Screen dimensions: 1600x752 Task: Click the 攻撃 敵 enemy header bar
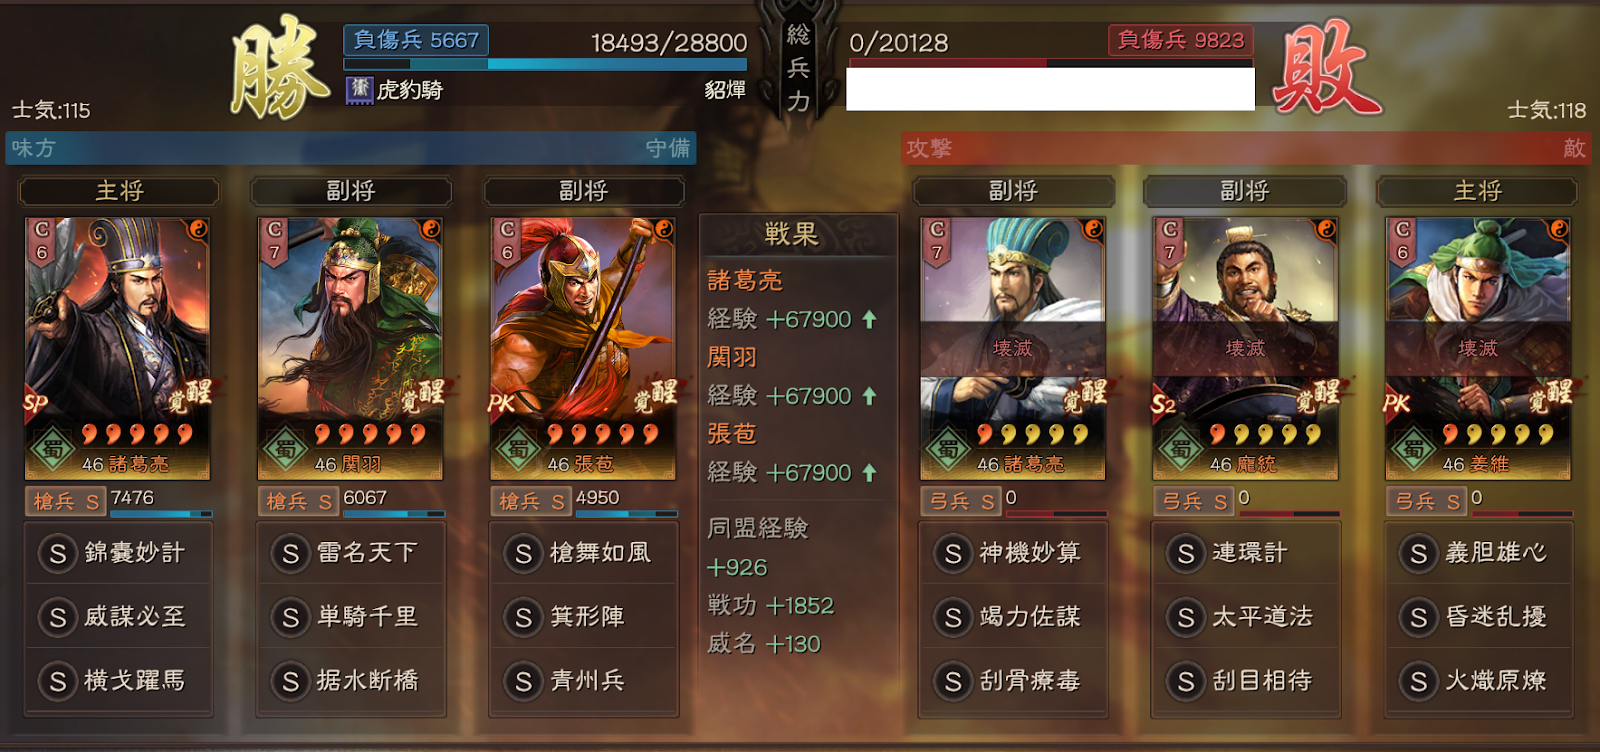coord(1245,148)
